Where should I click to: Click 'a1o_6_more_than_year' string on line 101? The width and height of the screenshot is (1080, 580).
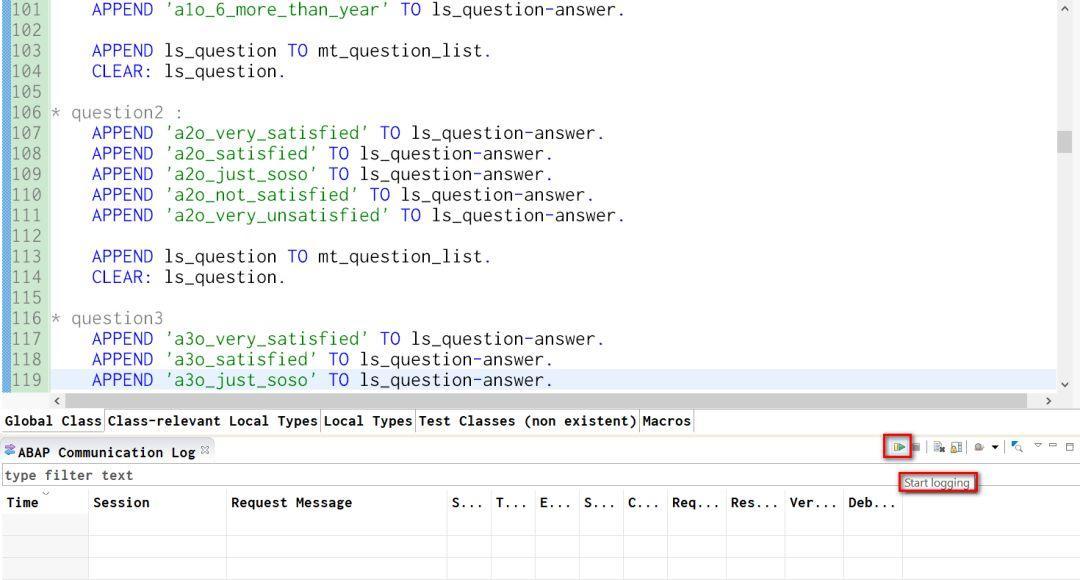pyautogui.click(x=276, y=10)
